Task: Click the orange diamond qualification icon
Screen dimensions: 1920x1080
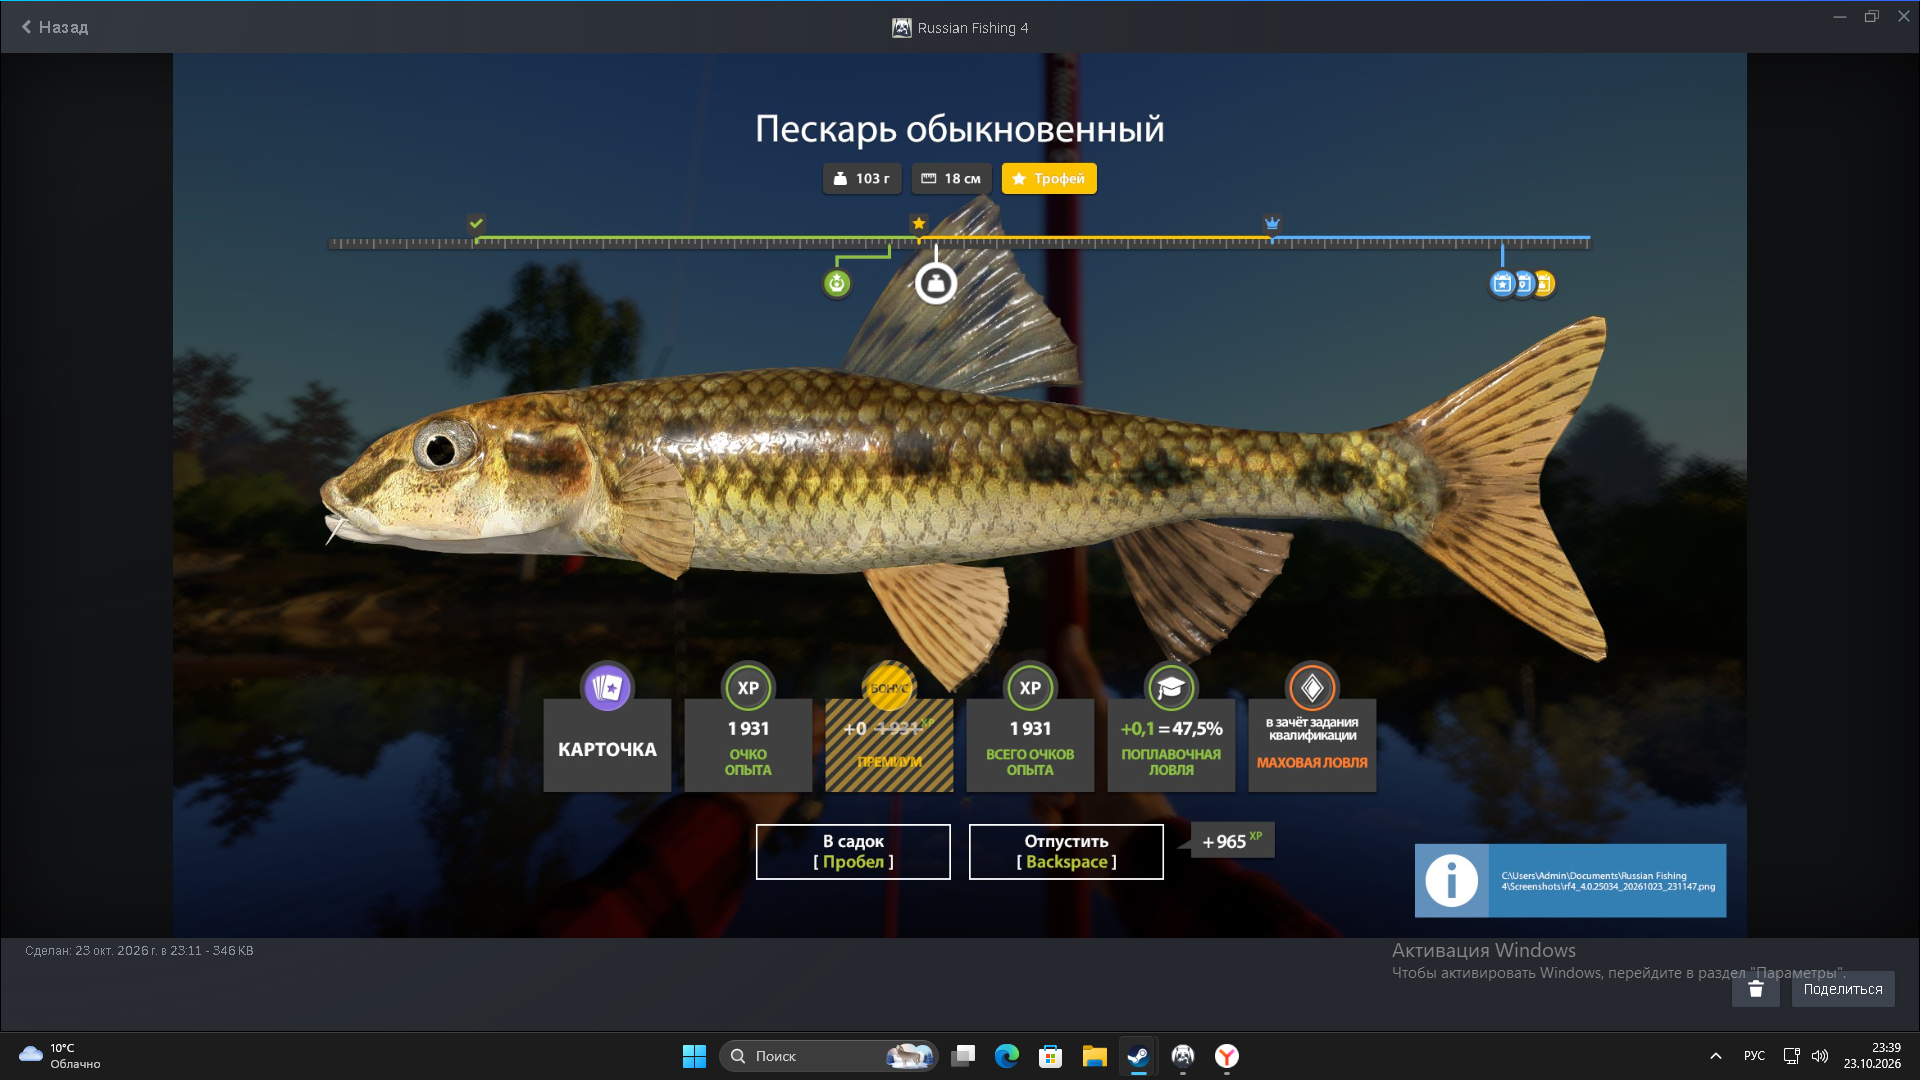Action: [x=1312, y=688]
